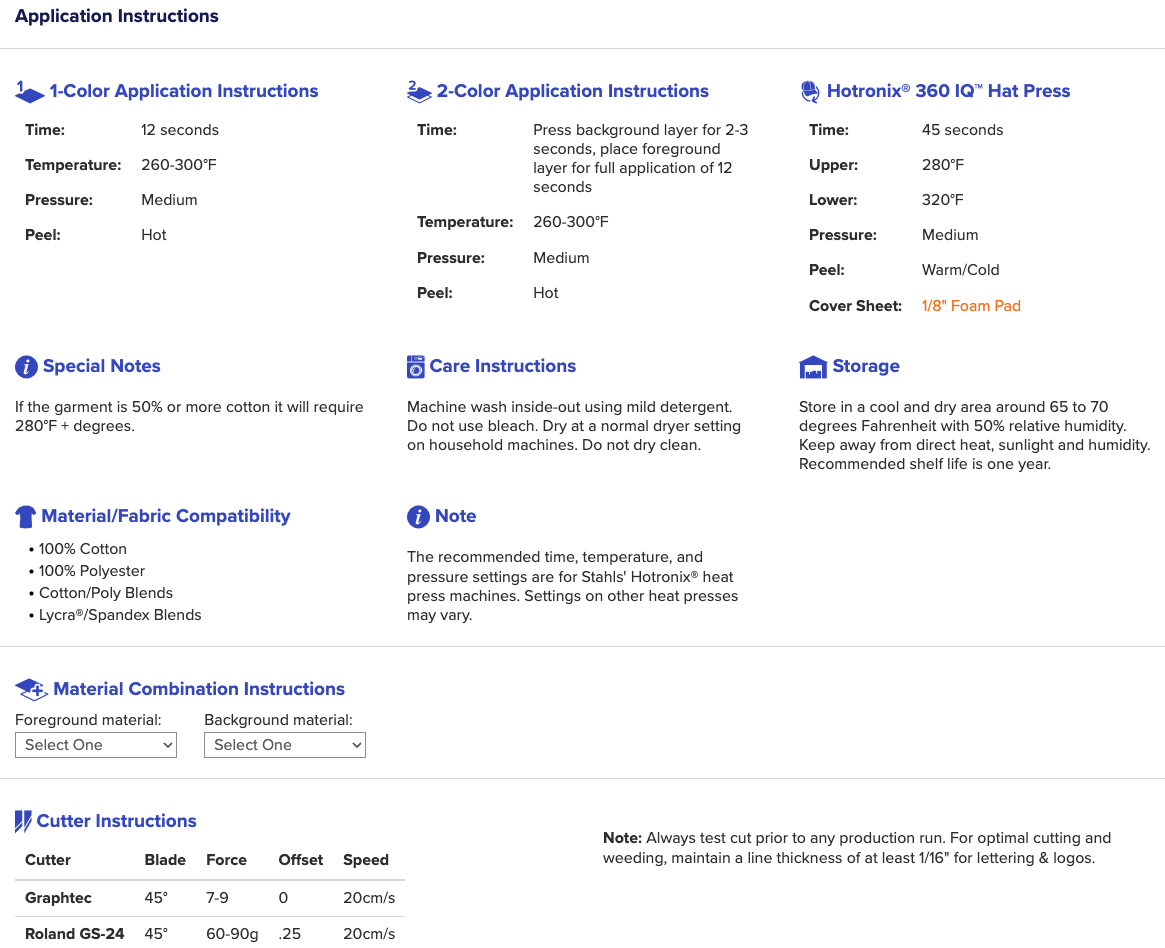Click the Cutter Instructions heading
The image size is (1165, 948).
[x=117, y=821]
